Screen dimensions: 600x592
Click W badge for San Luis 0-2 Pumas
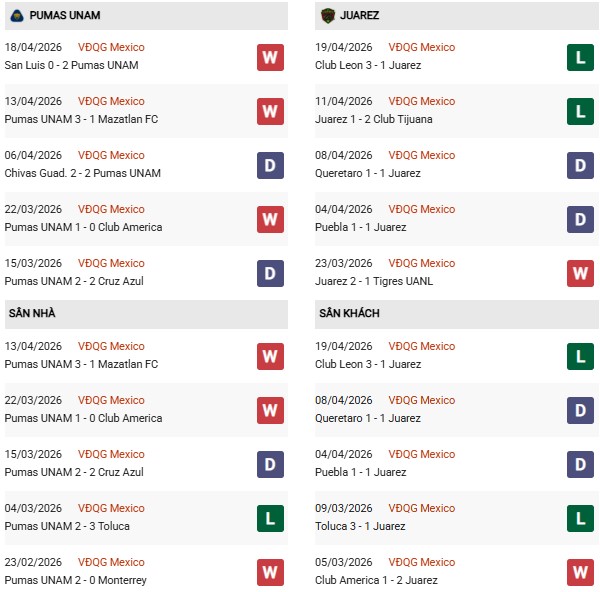(270, 57)
